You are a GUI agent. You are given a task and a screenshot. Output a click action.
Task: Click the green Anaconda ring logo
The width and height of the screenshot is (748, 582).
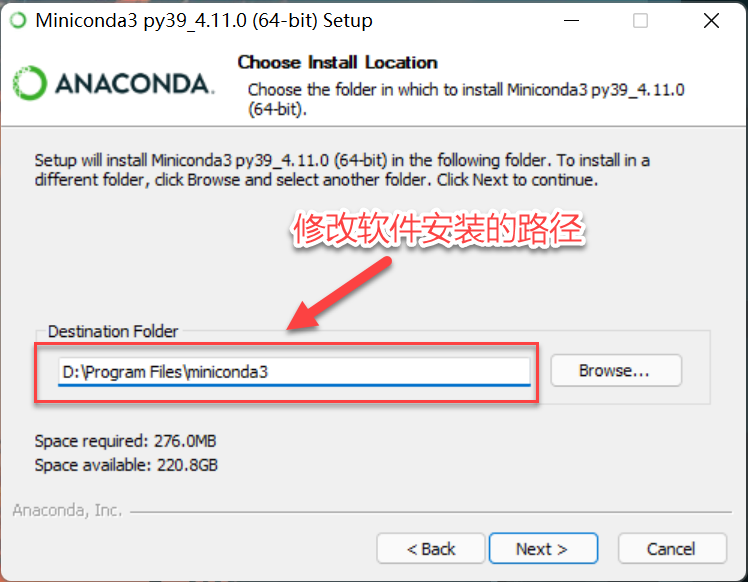tap(30, 83)
